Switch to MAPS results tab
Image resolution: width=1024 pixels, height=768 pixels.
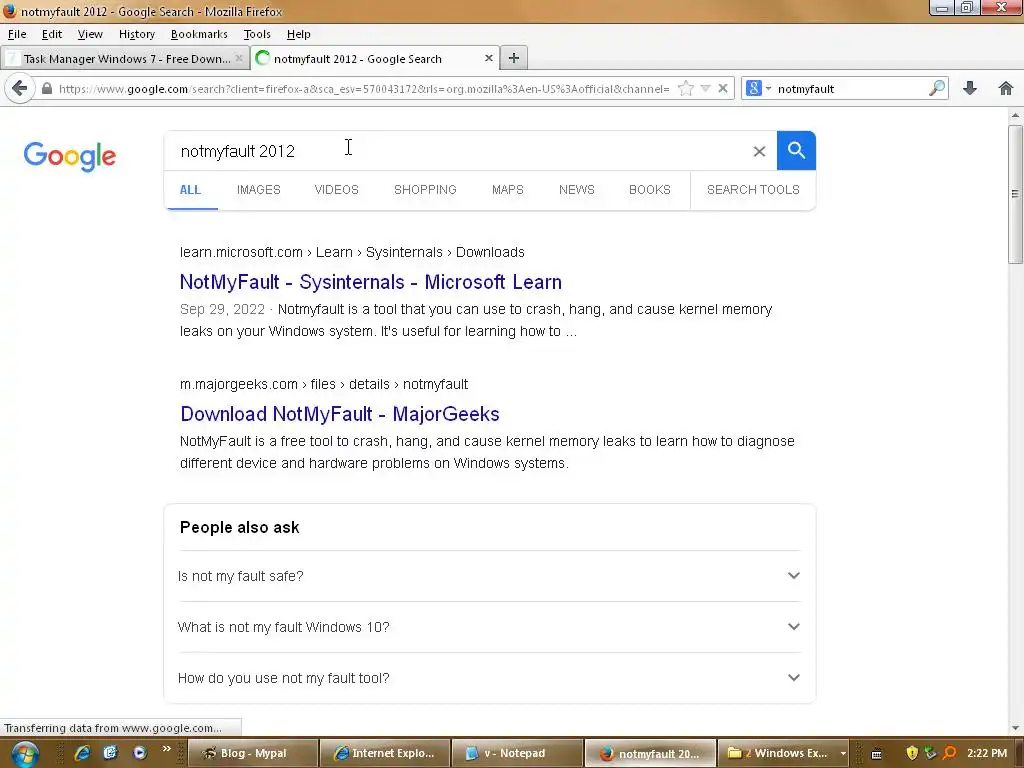507,189
